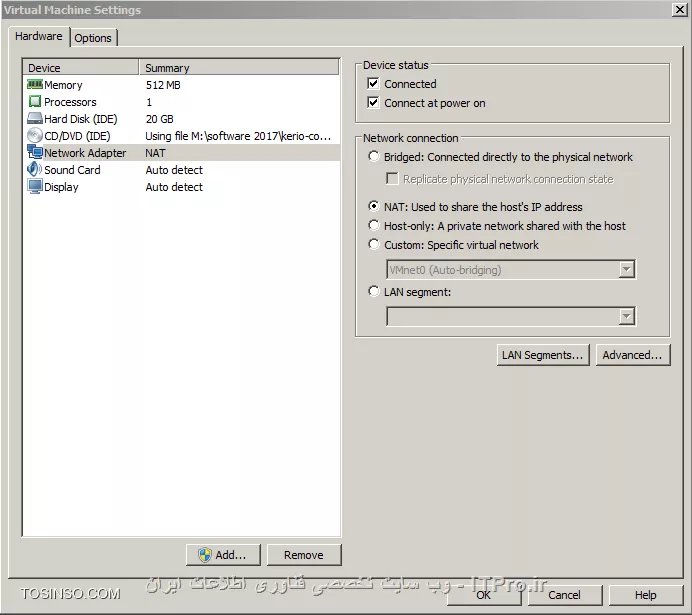692x615 pixels.
Task: Click the Summary column header
Action: click(x=239, y=68)
